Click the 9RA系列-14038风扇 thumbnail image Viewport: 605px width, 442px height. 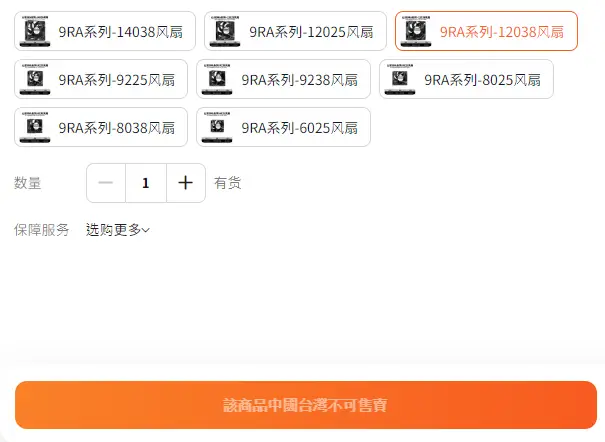[x=35, y=31]
